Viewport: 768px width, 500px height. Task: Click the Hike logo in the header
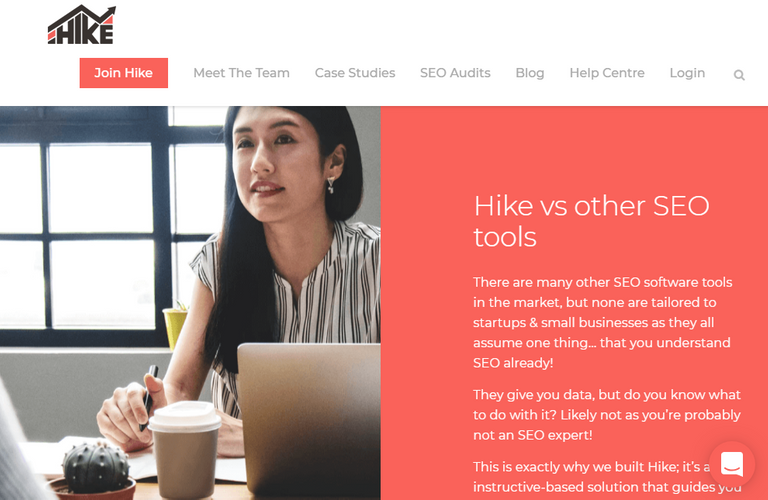pyautogui.click(x=82, y=25)
